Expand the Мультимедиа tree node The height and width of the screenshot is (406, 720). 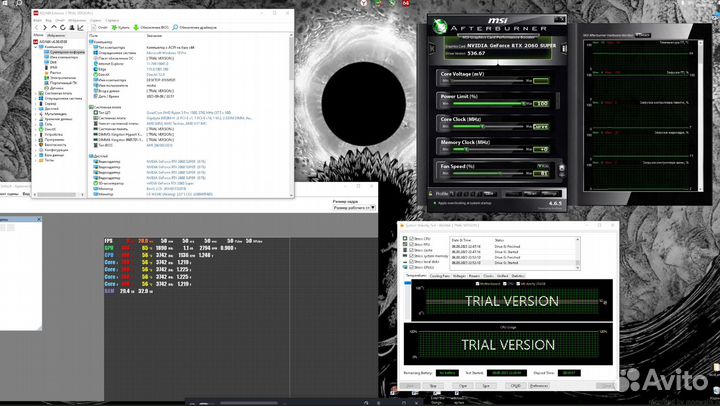(36, 114)
